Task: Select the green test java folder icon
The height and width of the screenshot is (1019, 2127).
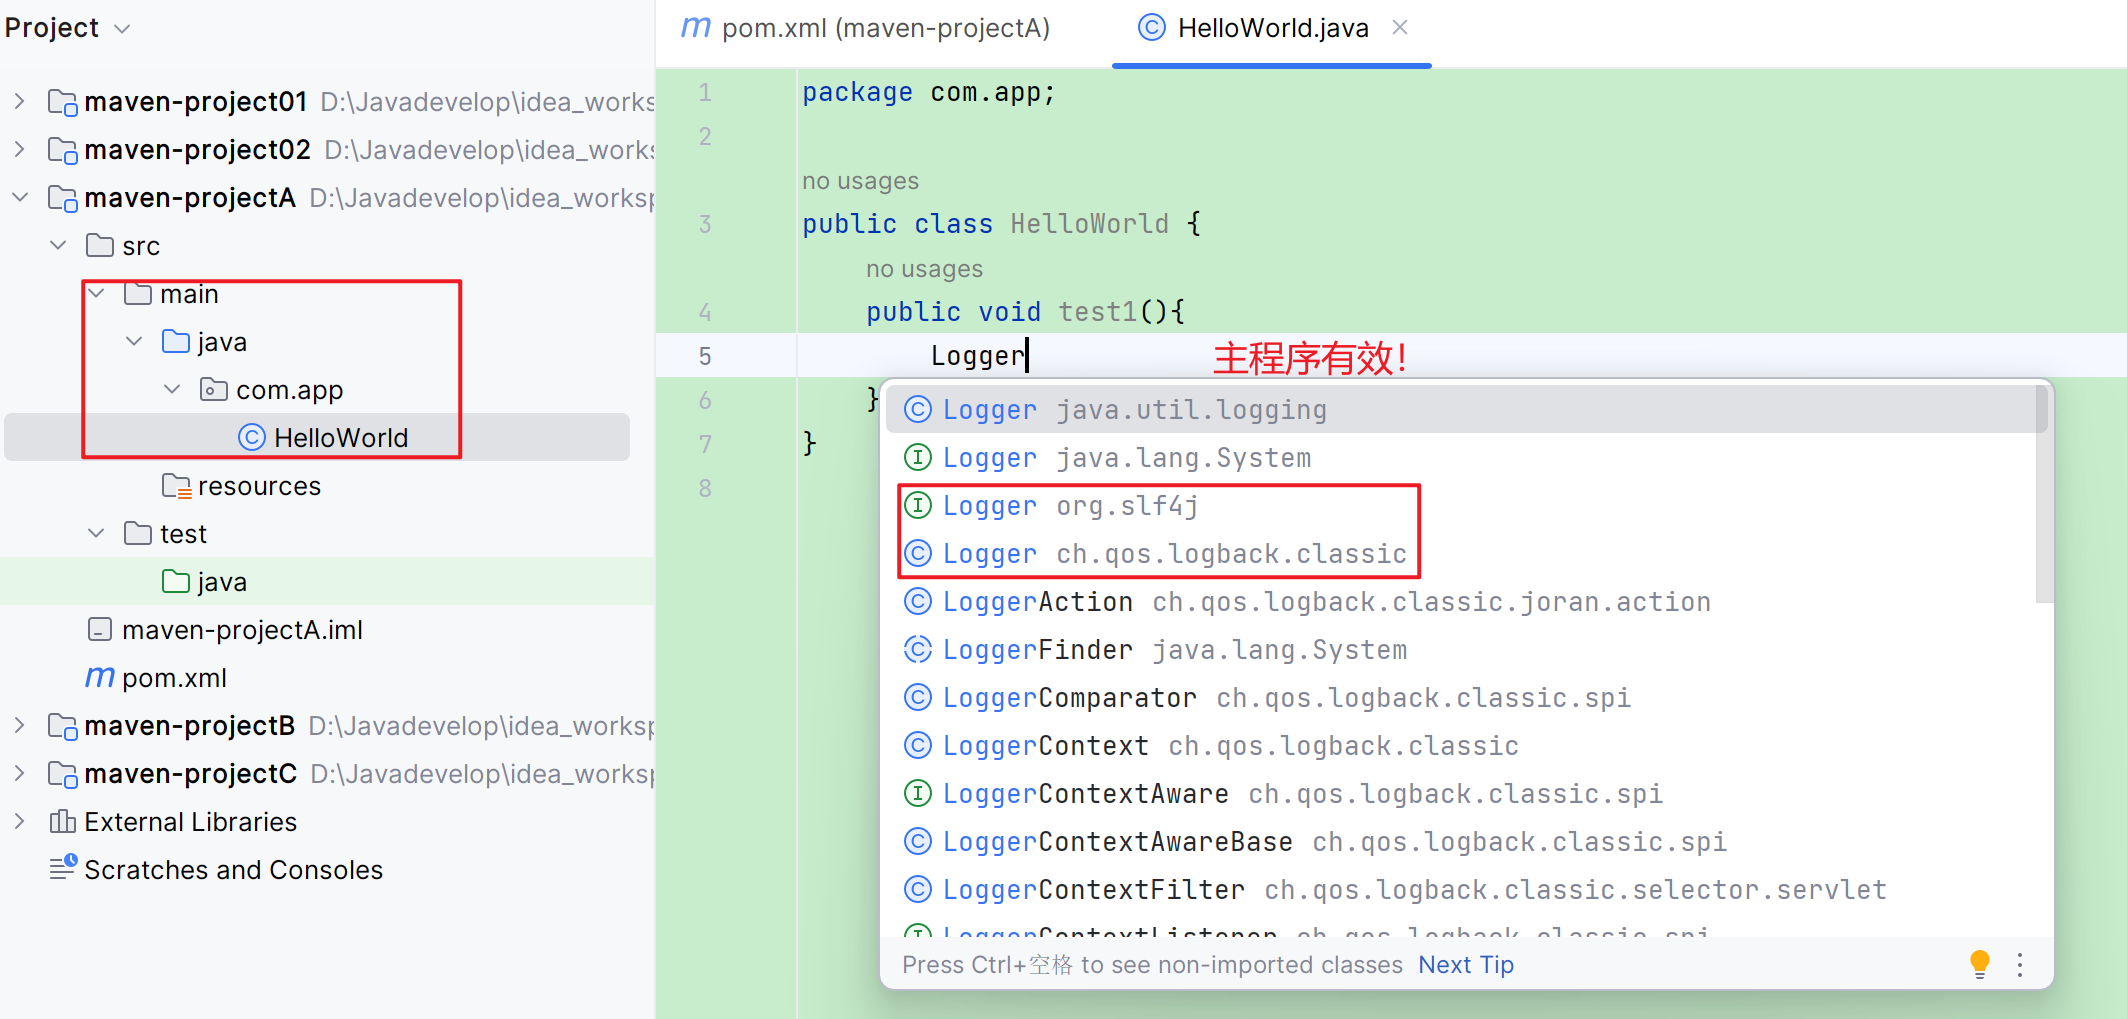Action: pyautogui.click(x=176, y=581)
